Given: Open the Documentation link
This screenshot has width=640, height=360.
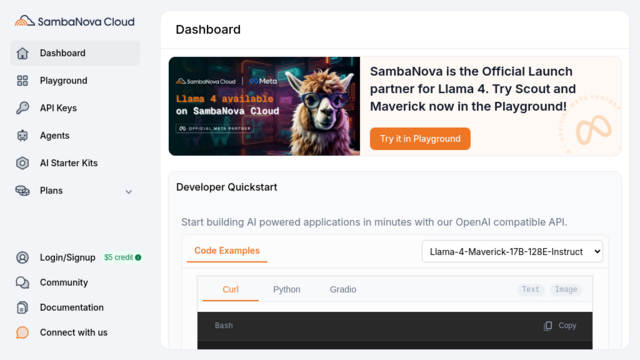Looking at the screenshot, I should pyautogui.click(x=72, y=307).
